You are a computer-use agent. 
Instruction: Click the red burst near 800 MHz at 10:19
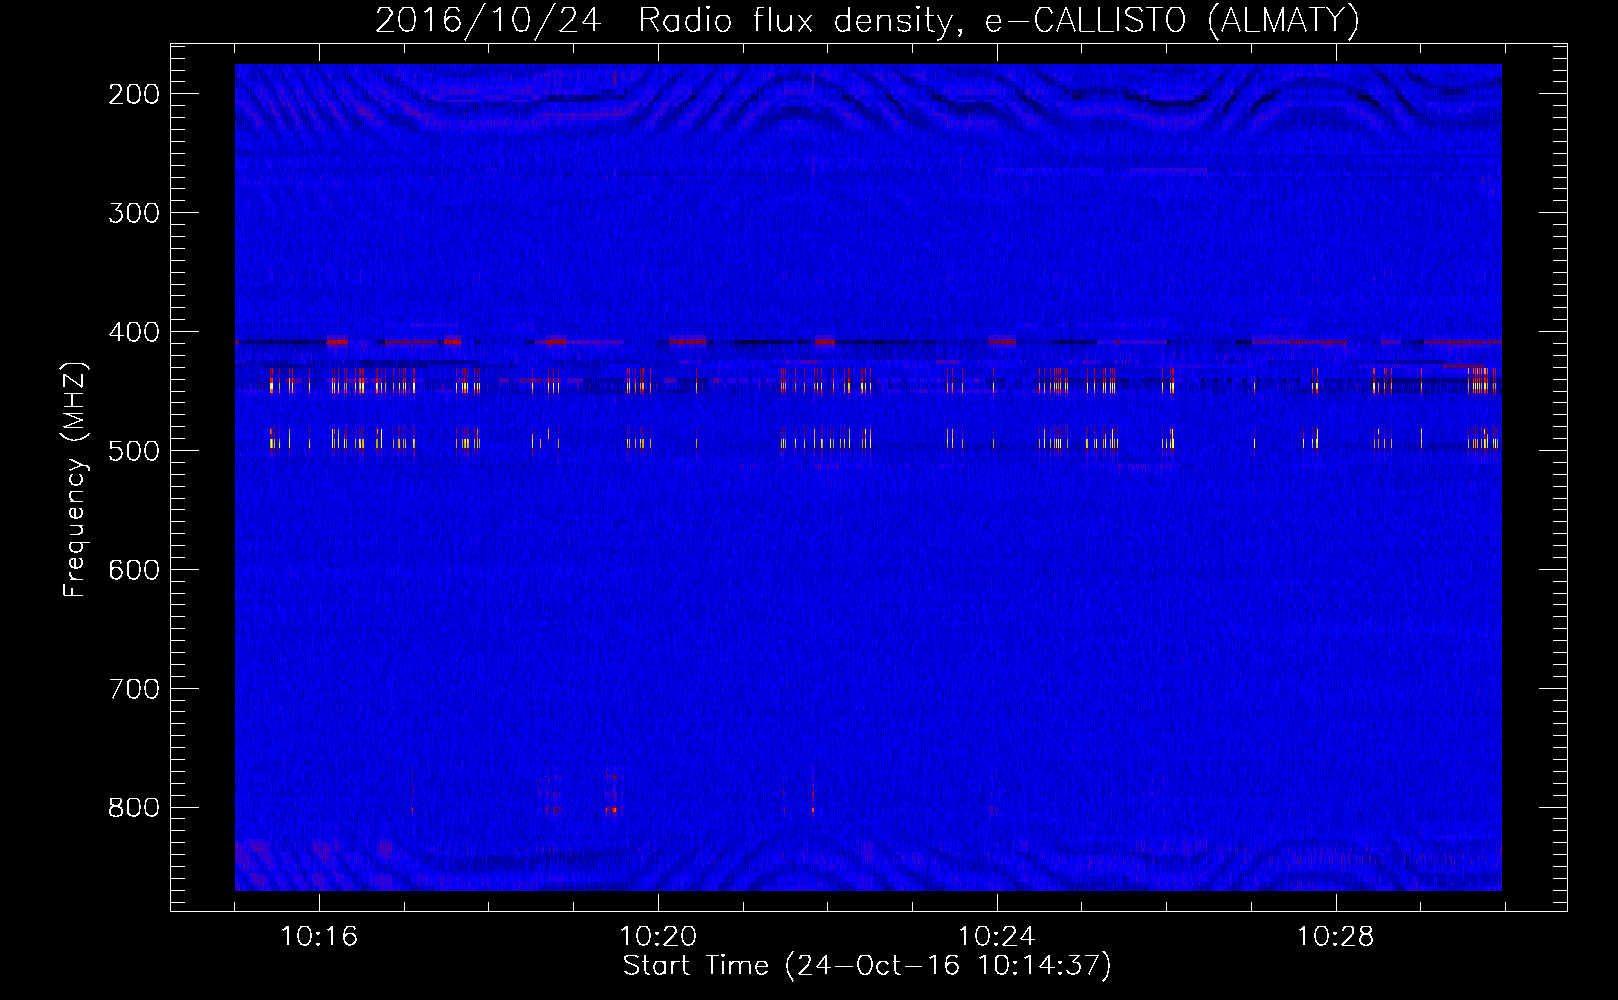[612, 809]
